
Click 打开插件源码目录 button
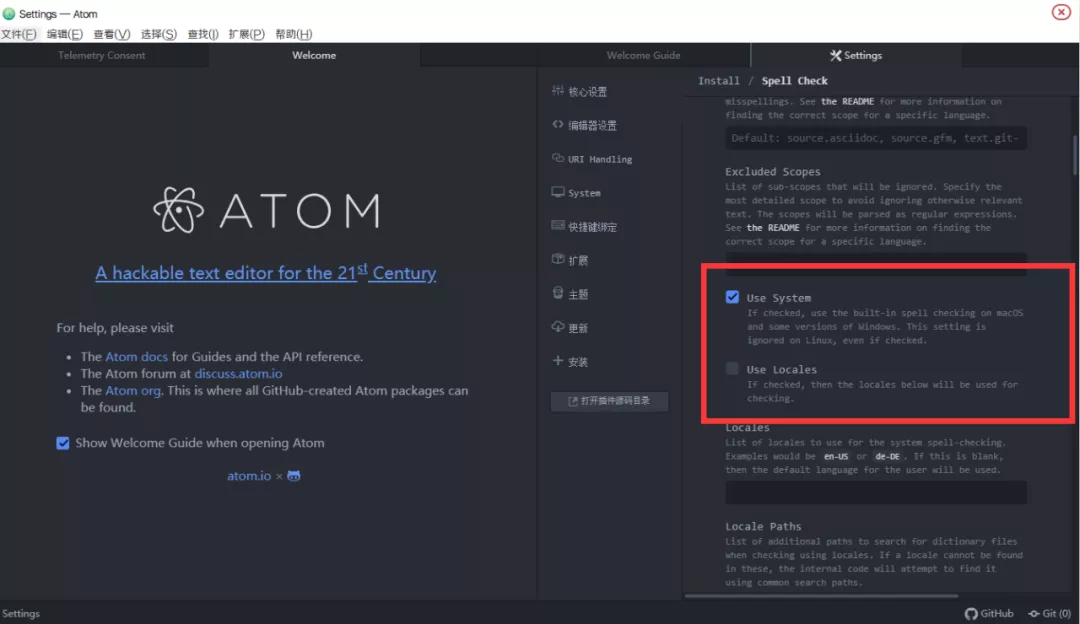[610, 401]
